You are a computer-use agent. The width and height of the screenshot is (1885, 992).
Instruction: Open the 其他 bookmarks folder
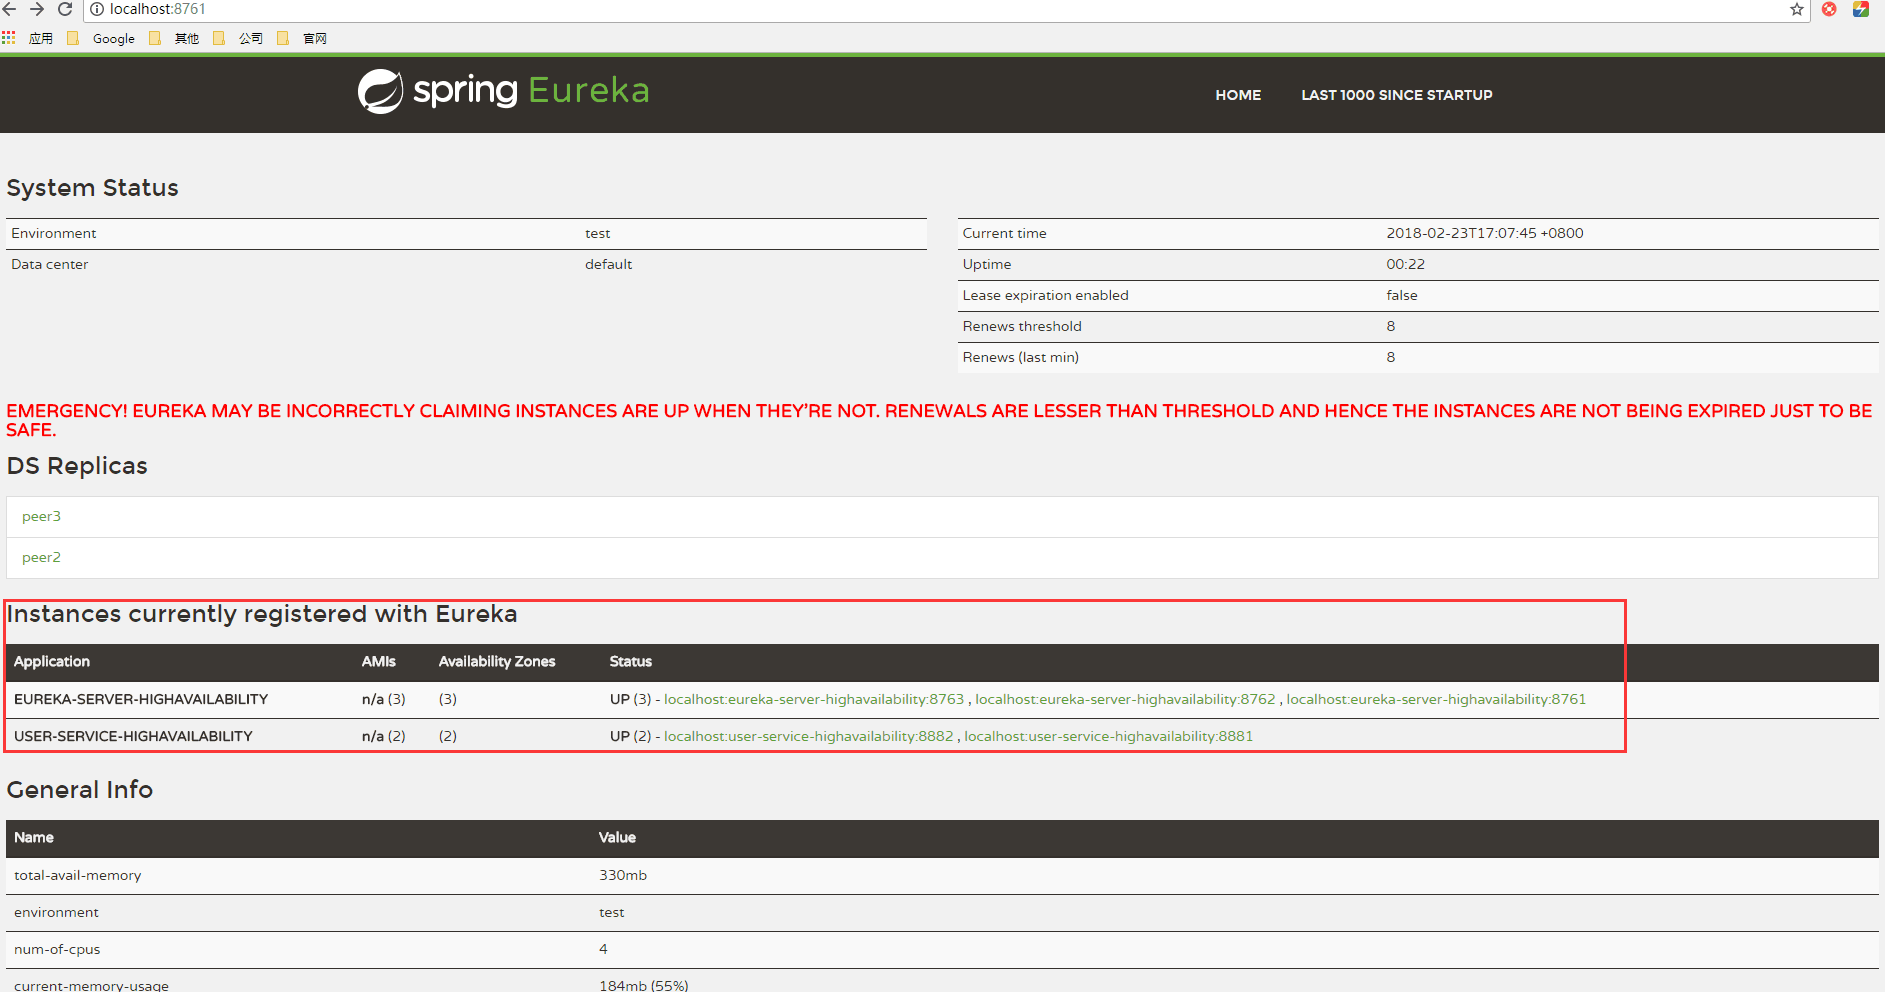click(x=174, y=38)
